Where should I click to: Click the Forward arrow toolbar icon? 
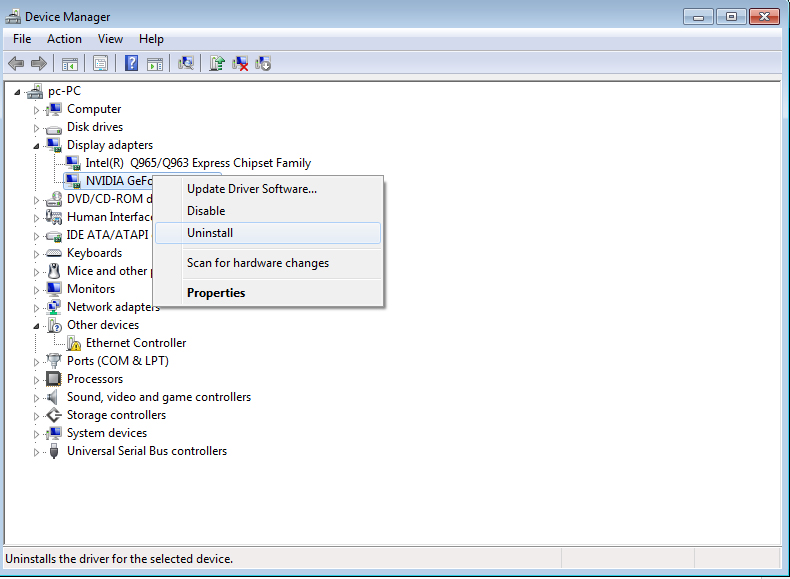pos(39,63)
